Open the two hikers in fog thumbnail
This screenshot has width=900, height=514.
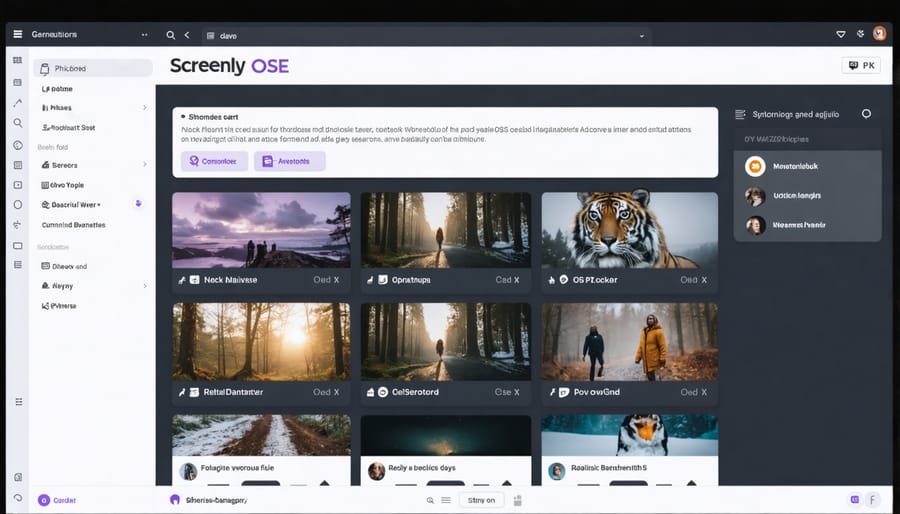(630, 342)
